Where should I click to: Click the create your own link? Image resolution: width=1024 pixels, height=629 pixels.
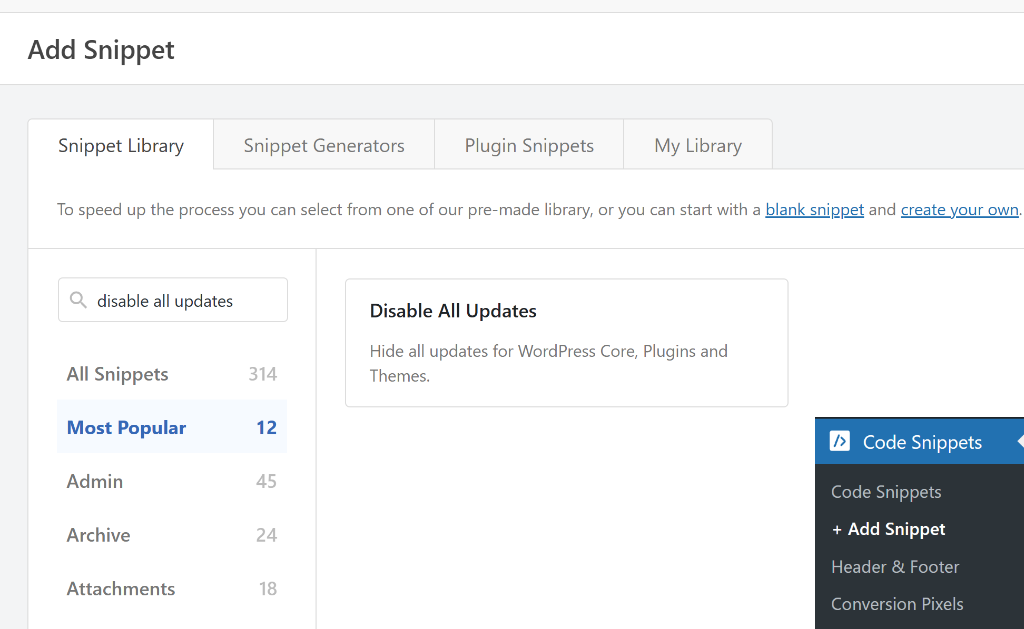point(959,209)
